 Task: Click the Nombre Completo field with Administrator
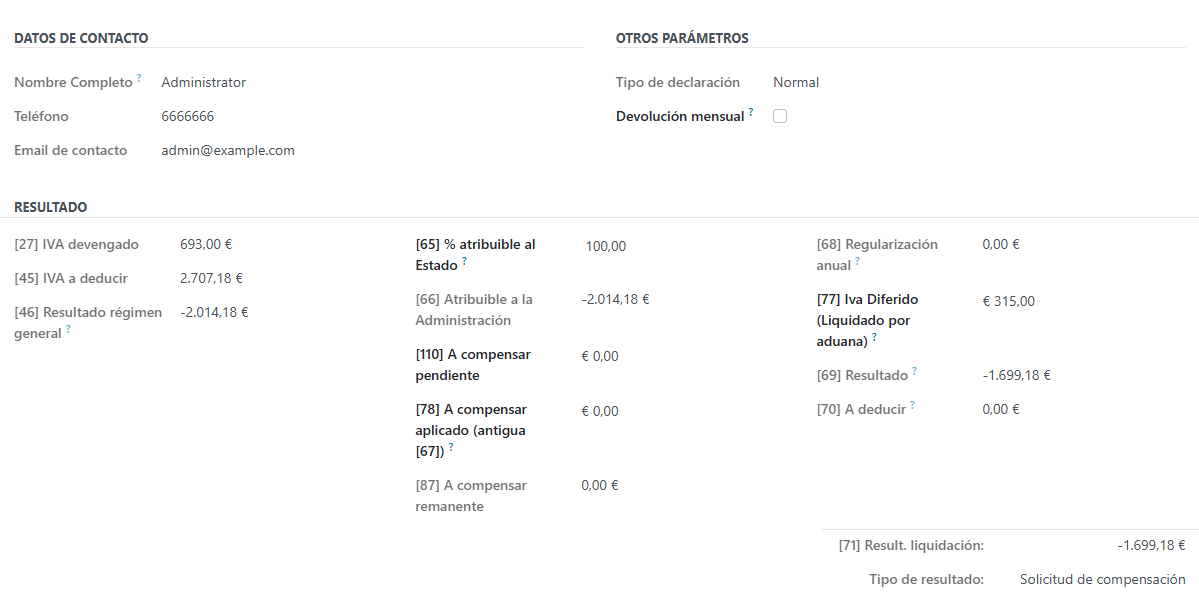click(204, 83)
